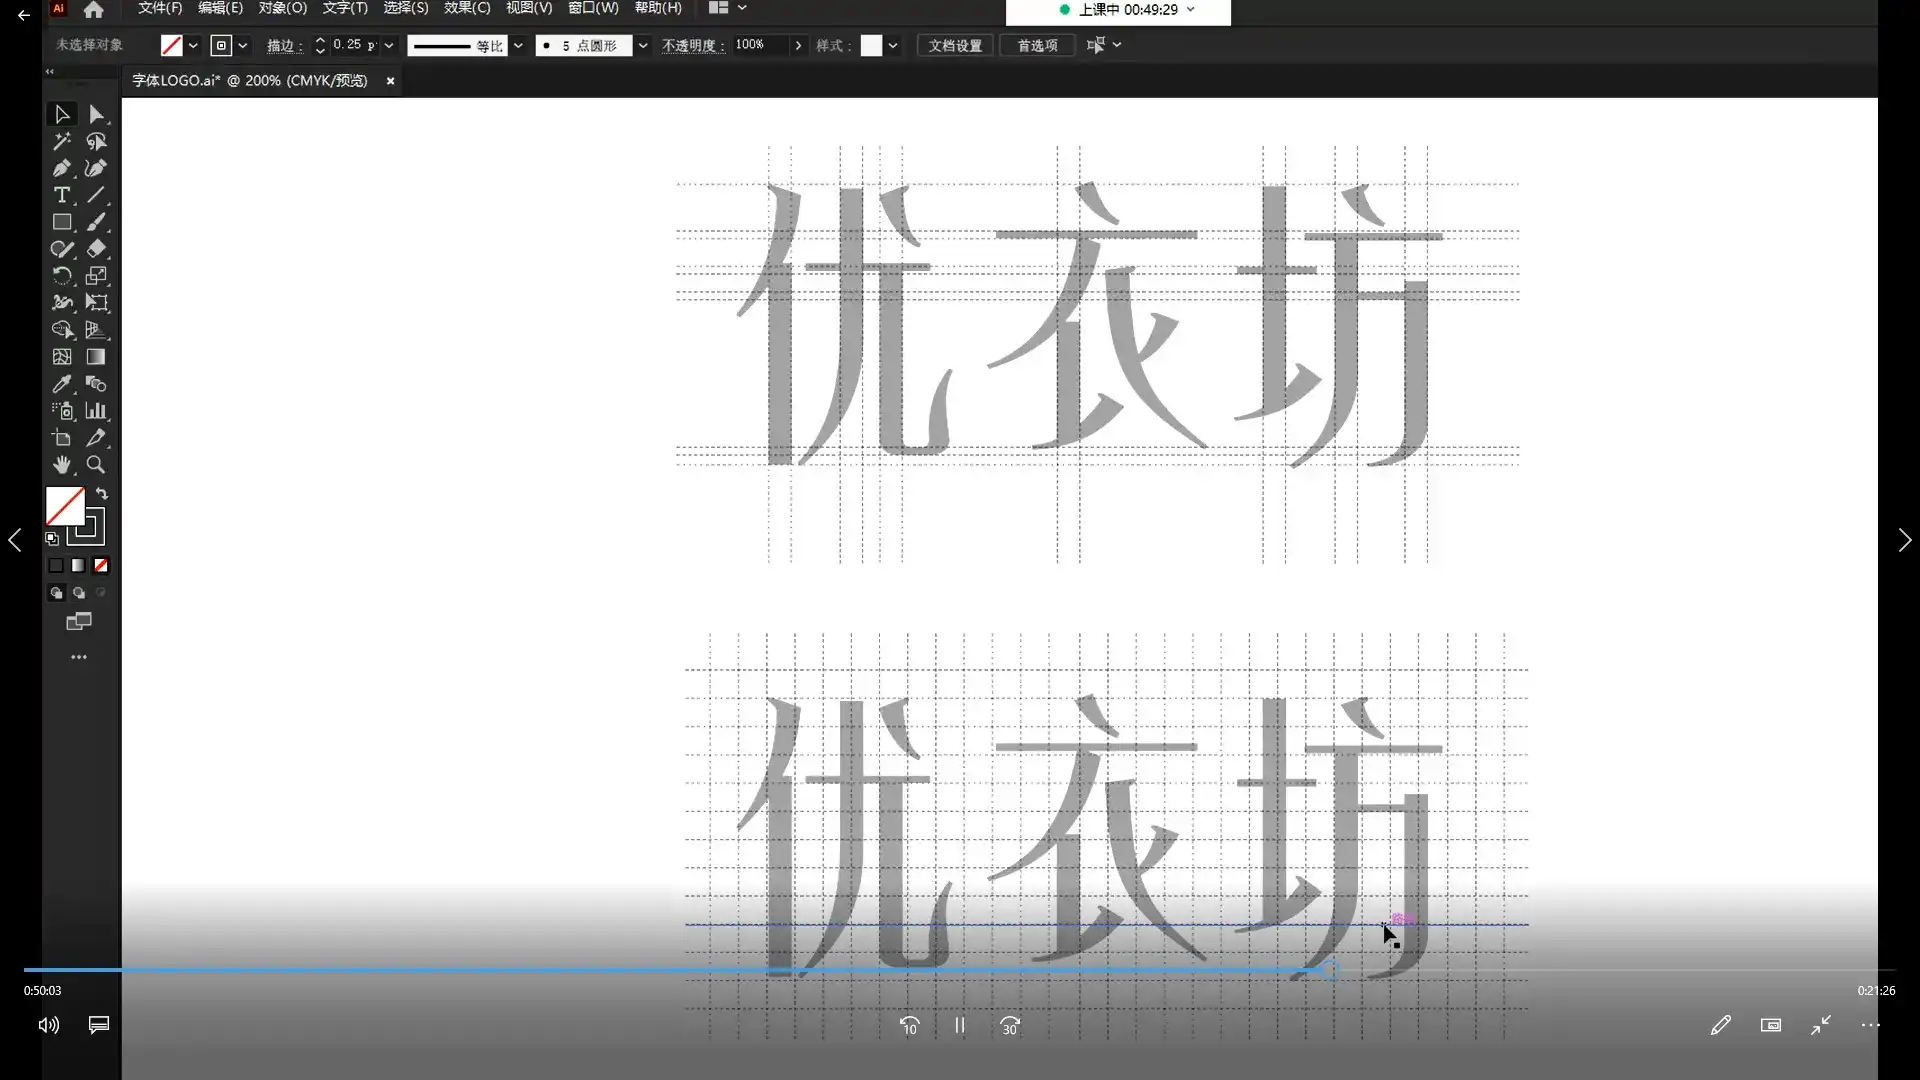Select the Rectangle tool
This screenshot has height=1080, width=1920.
tap(62, 222)
